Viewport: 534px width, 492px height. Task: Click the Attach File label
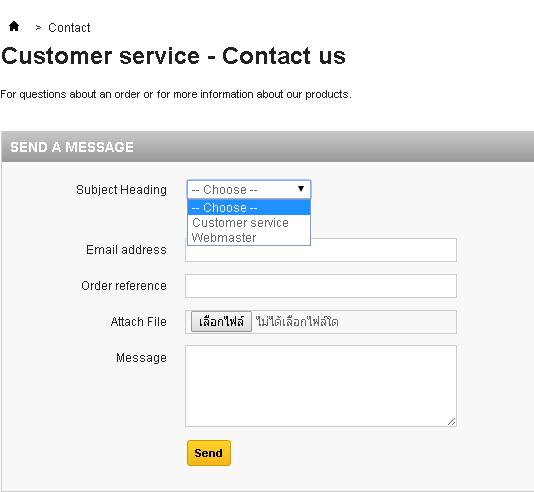point(139,322)
